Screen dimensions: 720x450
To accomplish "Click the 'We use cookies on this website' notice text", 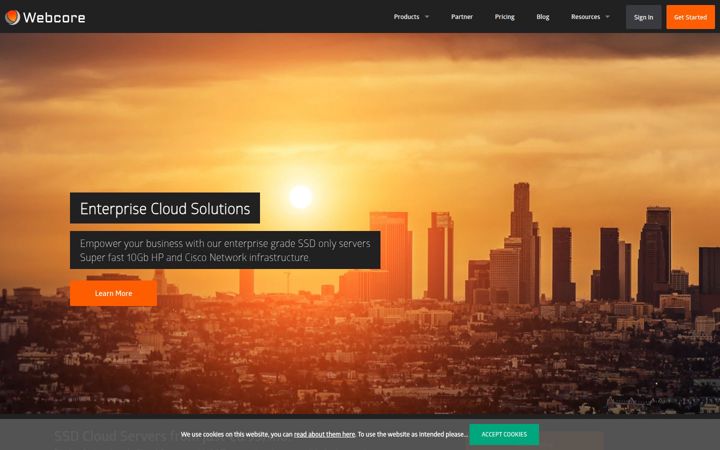I will (x=324, y=434).
